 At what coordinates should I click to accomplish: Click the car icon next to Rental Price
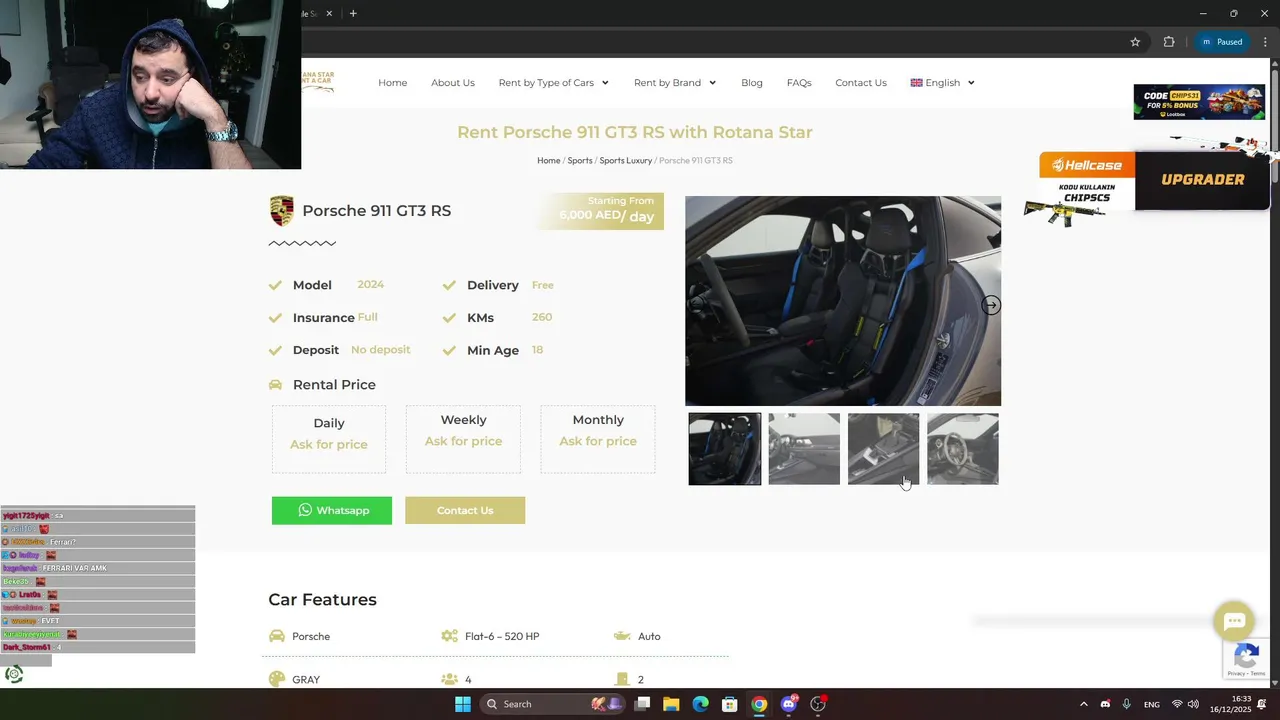pyautogui.click(x=276, y=385)
